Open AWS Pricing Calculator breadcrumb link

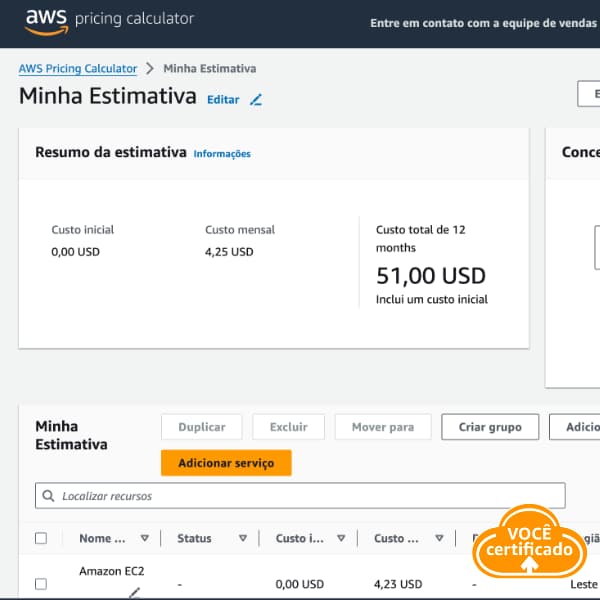78,68
